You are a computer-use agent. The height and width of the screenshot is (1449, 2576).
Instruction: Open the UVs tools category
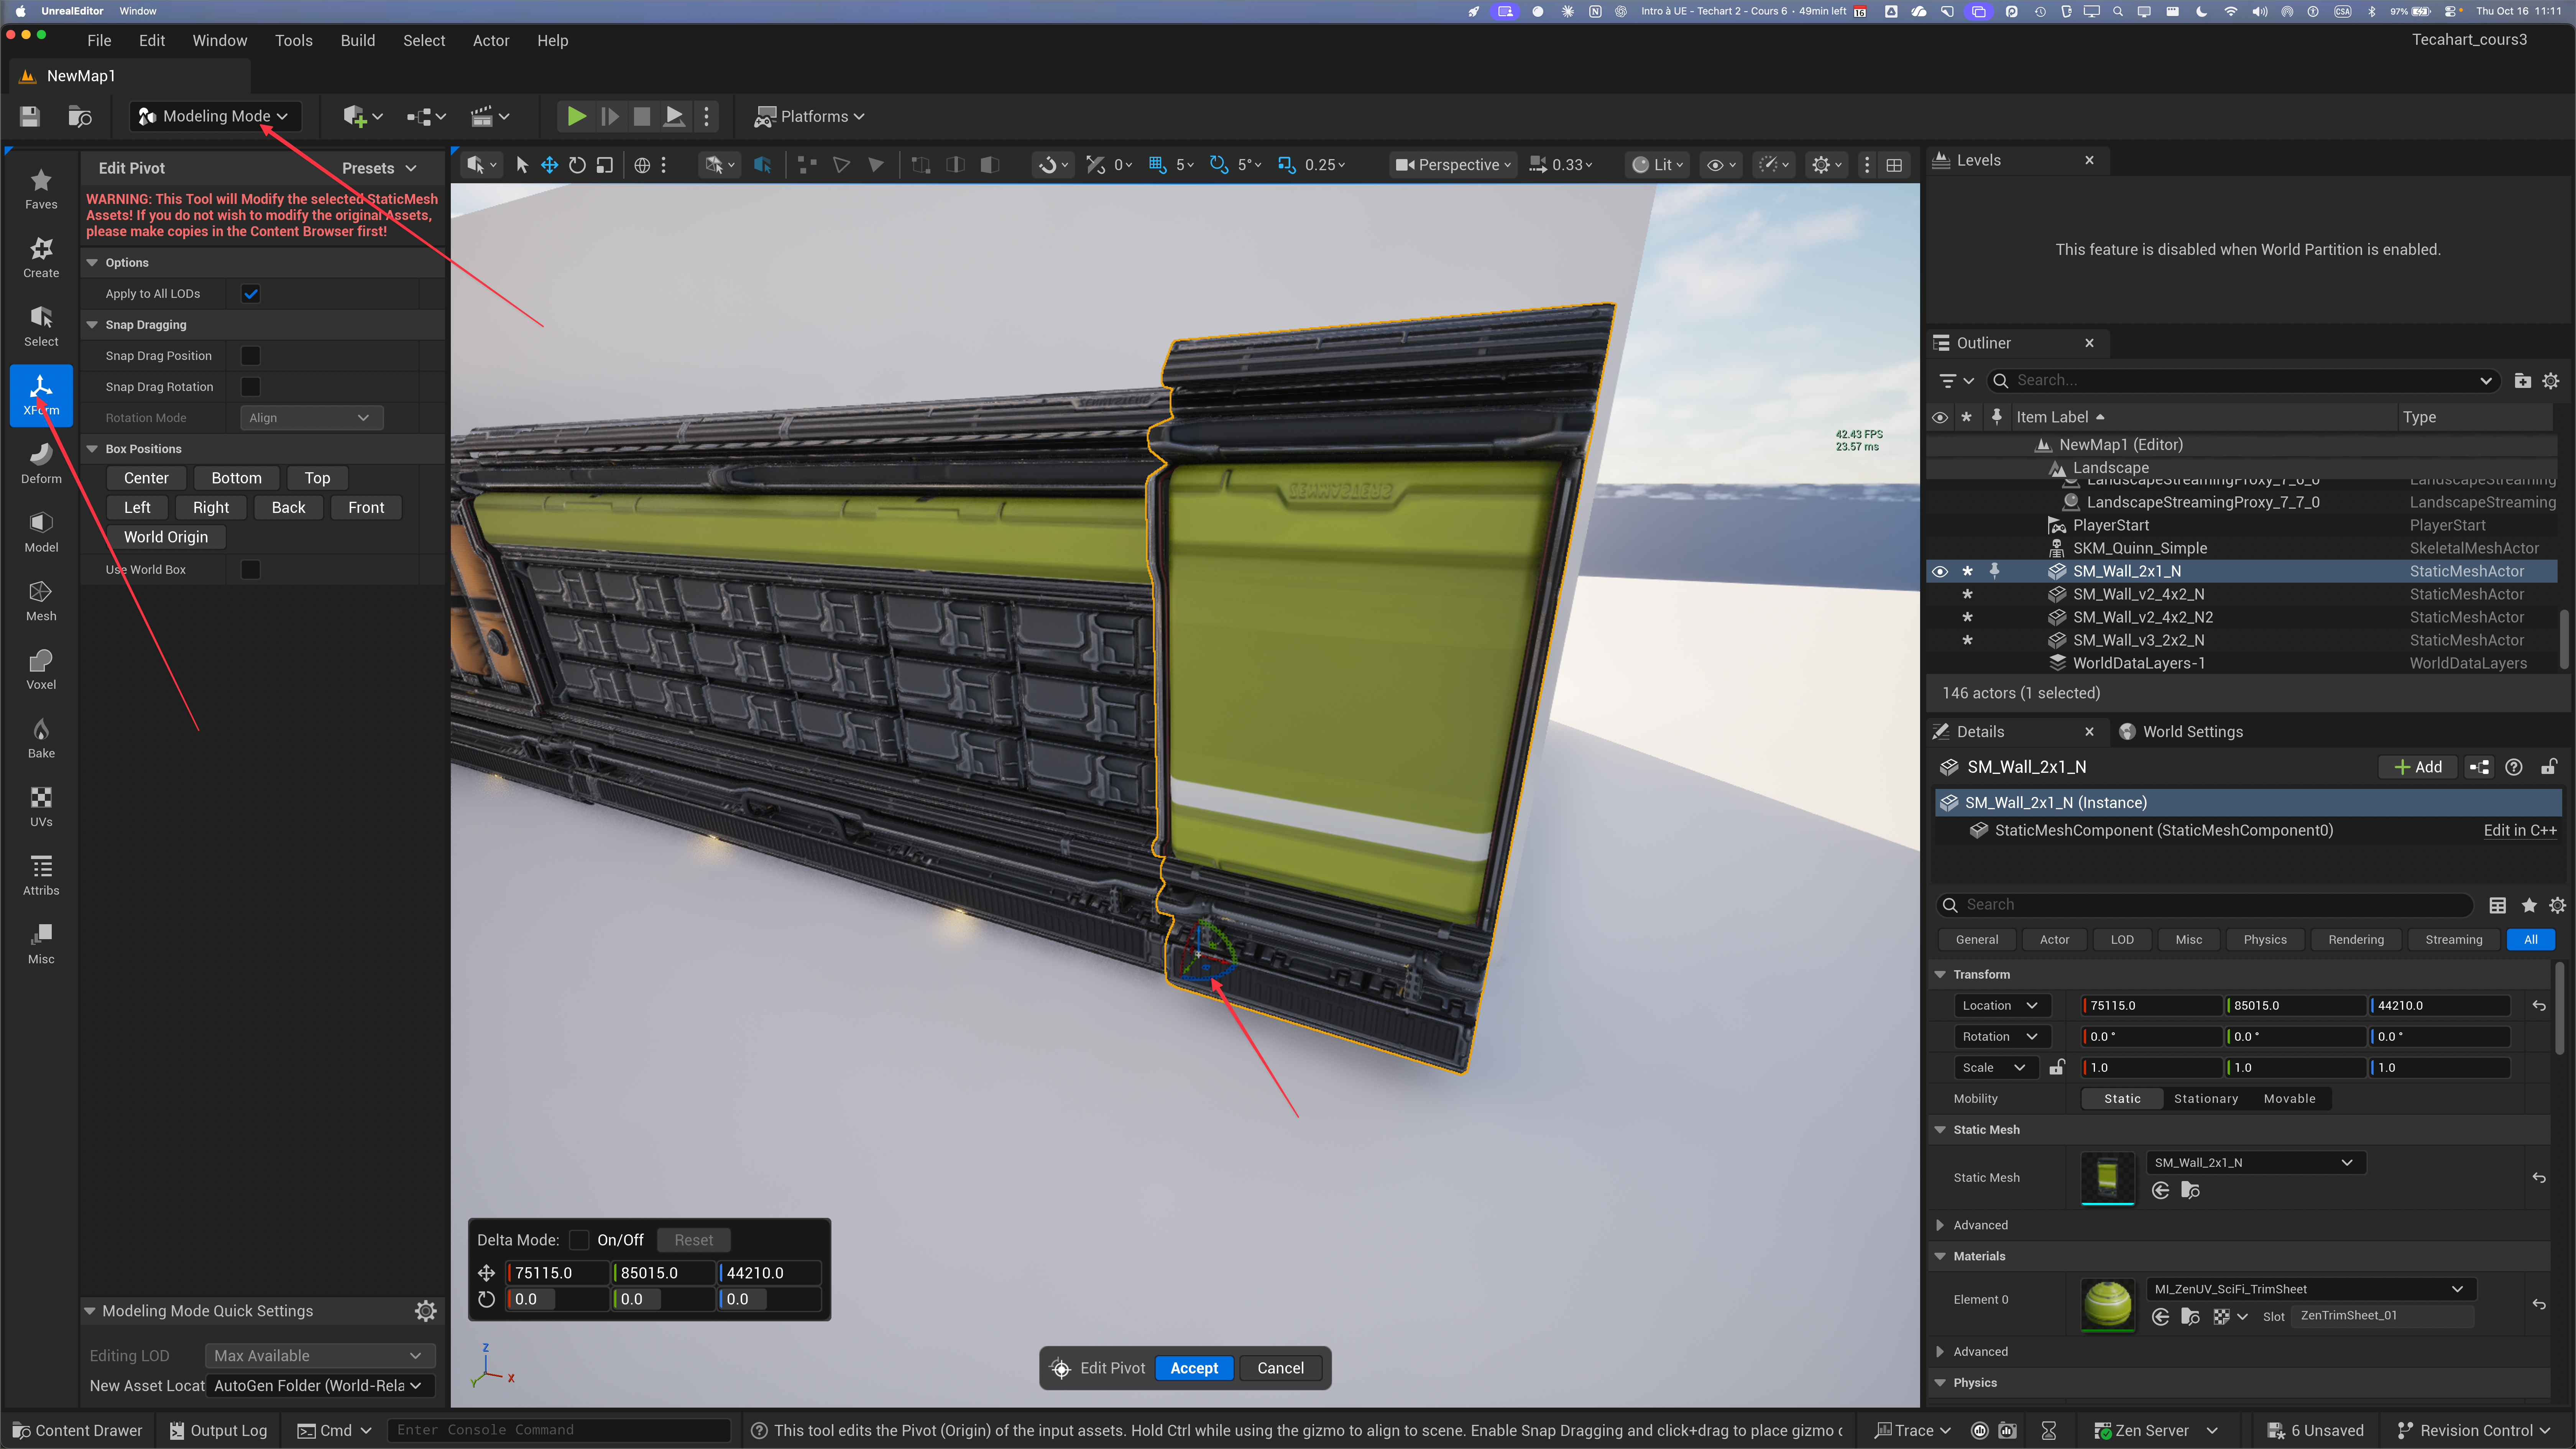(x=41, y=807)
